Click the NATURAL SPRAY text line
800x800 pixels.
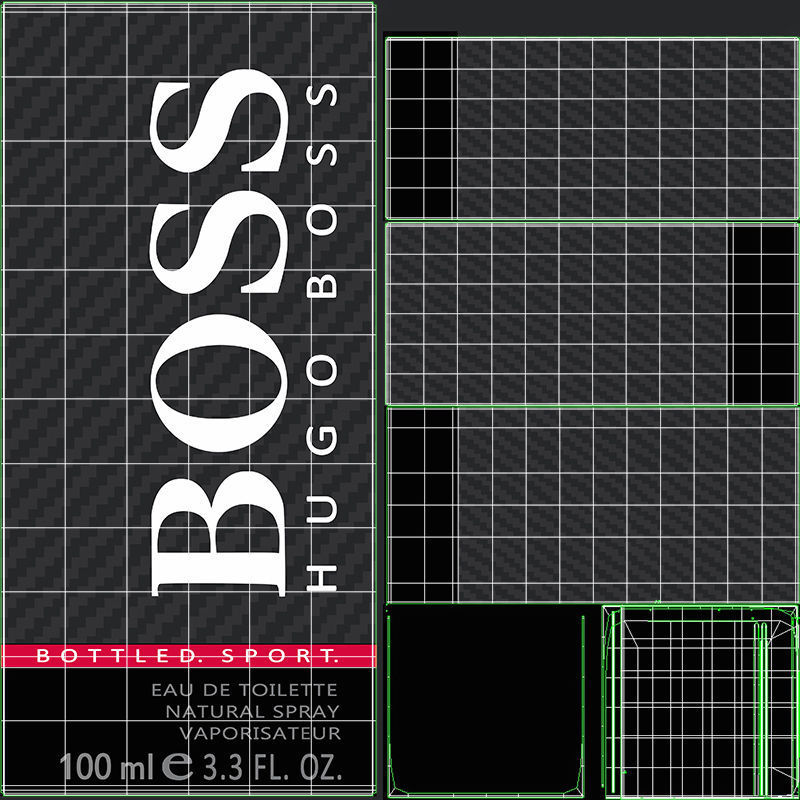[x=253, y=712]
